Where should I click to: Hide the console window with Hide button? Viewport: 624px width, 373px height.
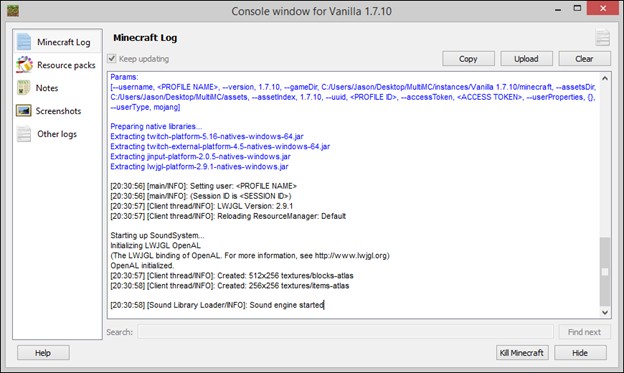click(580, 353)
